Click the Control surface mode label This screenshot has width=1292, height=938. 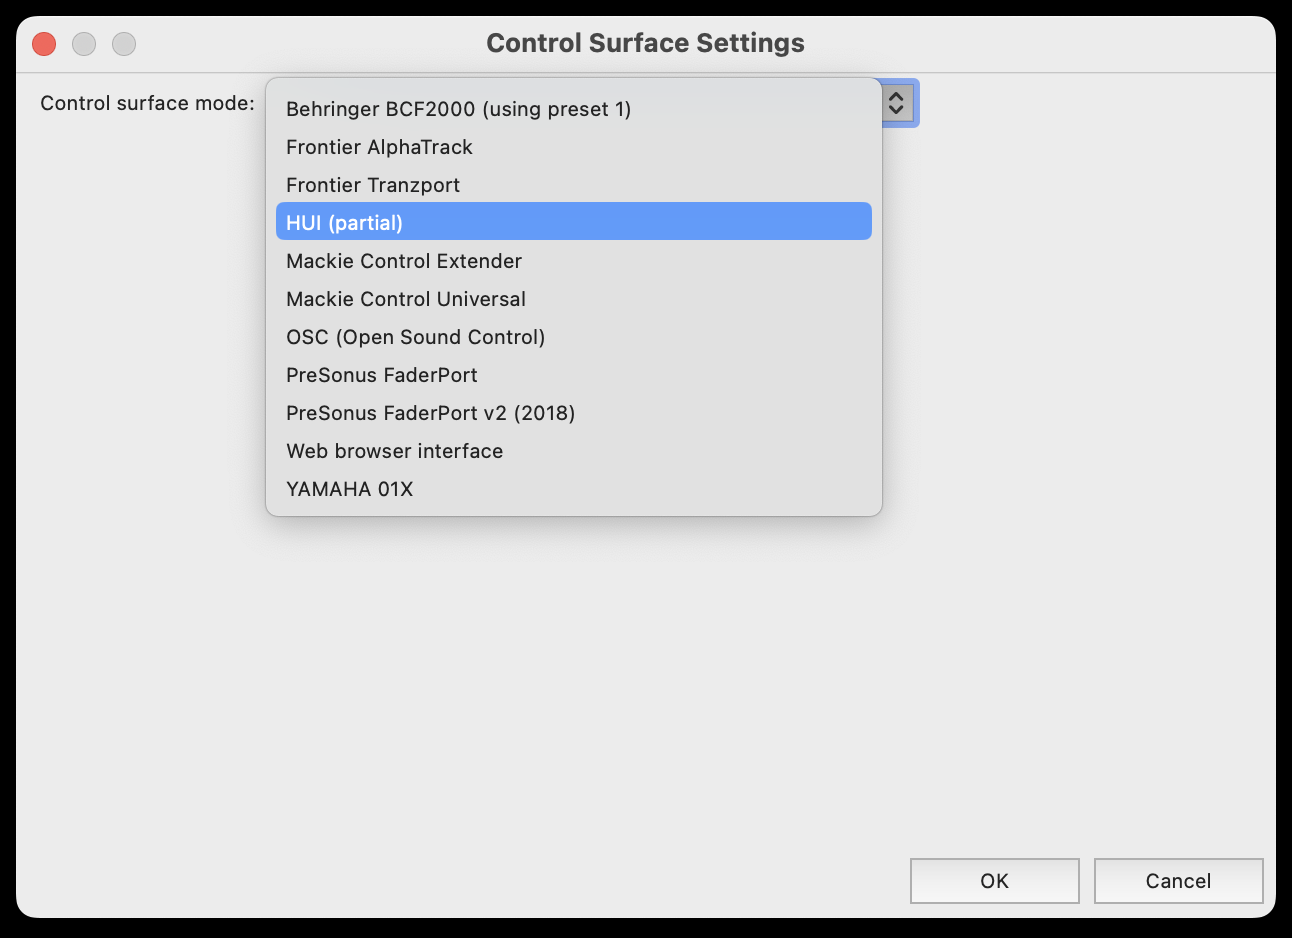pyautogui.click(x=147, y=103)
